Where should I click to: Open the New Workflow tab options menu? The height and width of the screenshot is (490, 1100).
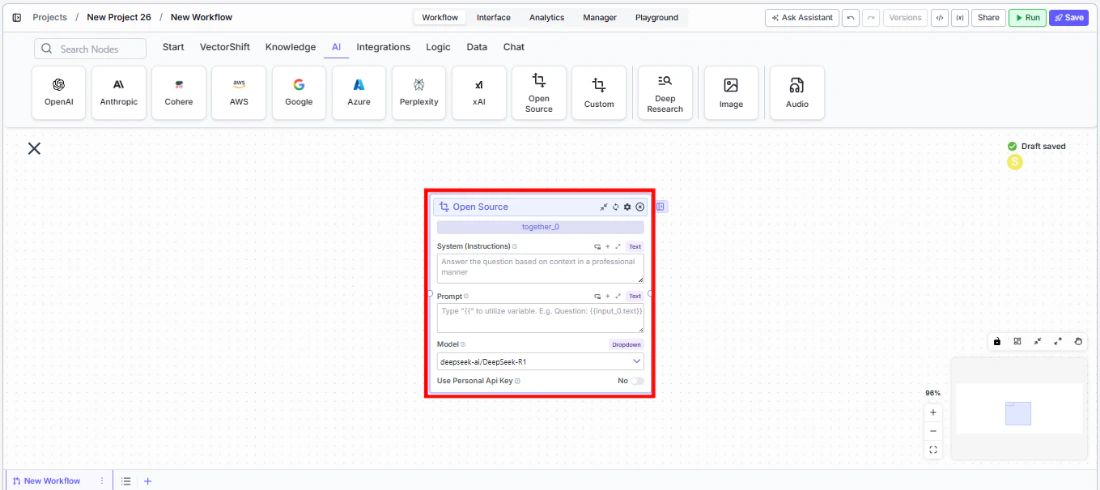point(102,481)
